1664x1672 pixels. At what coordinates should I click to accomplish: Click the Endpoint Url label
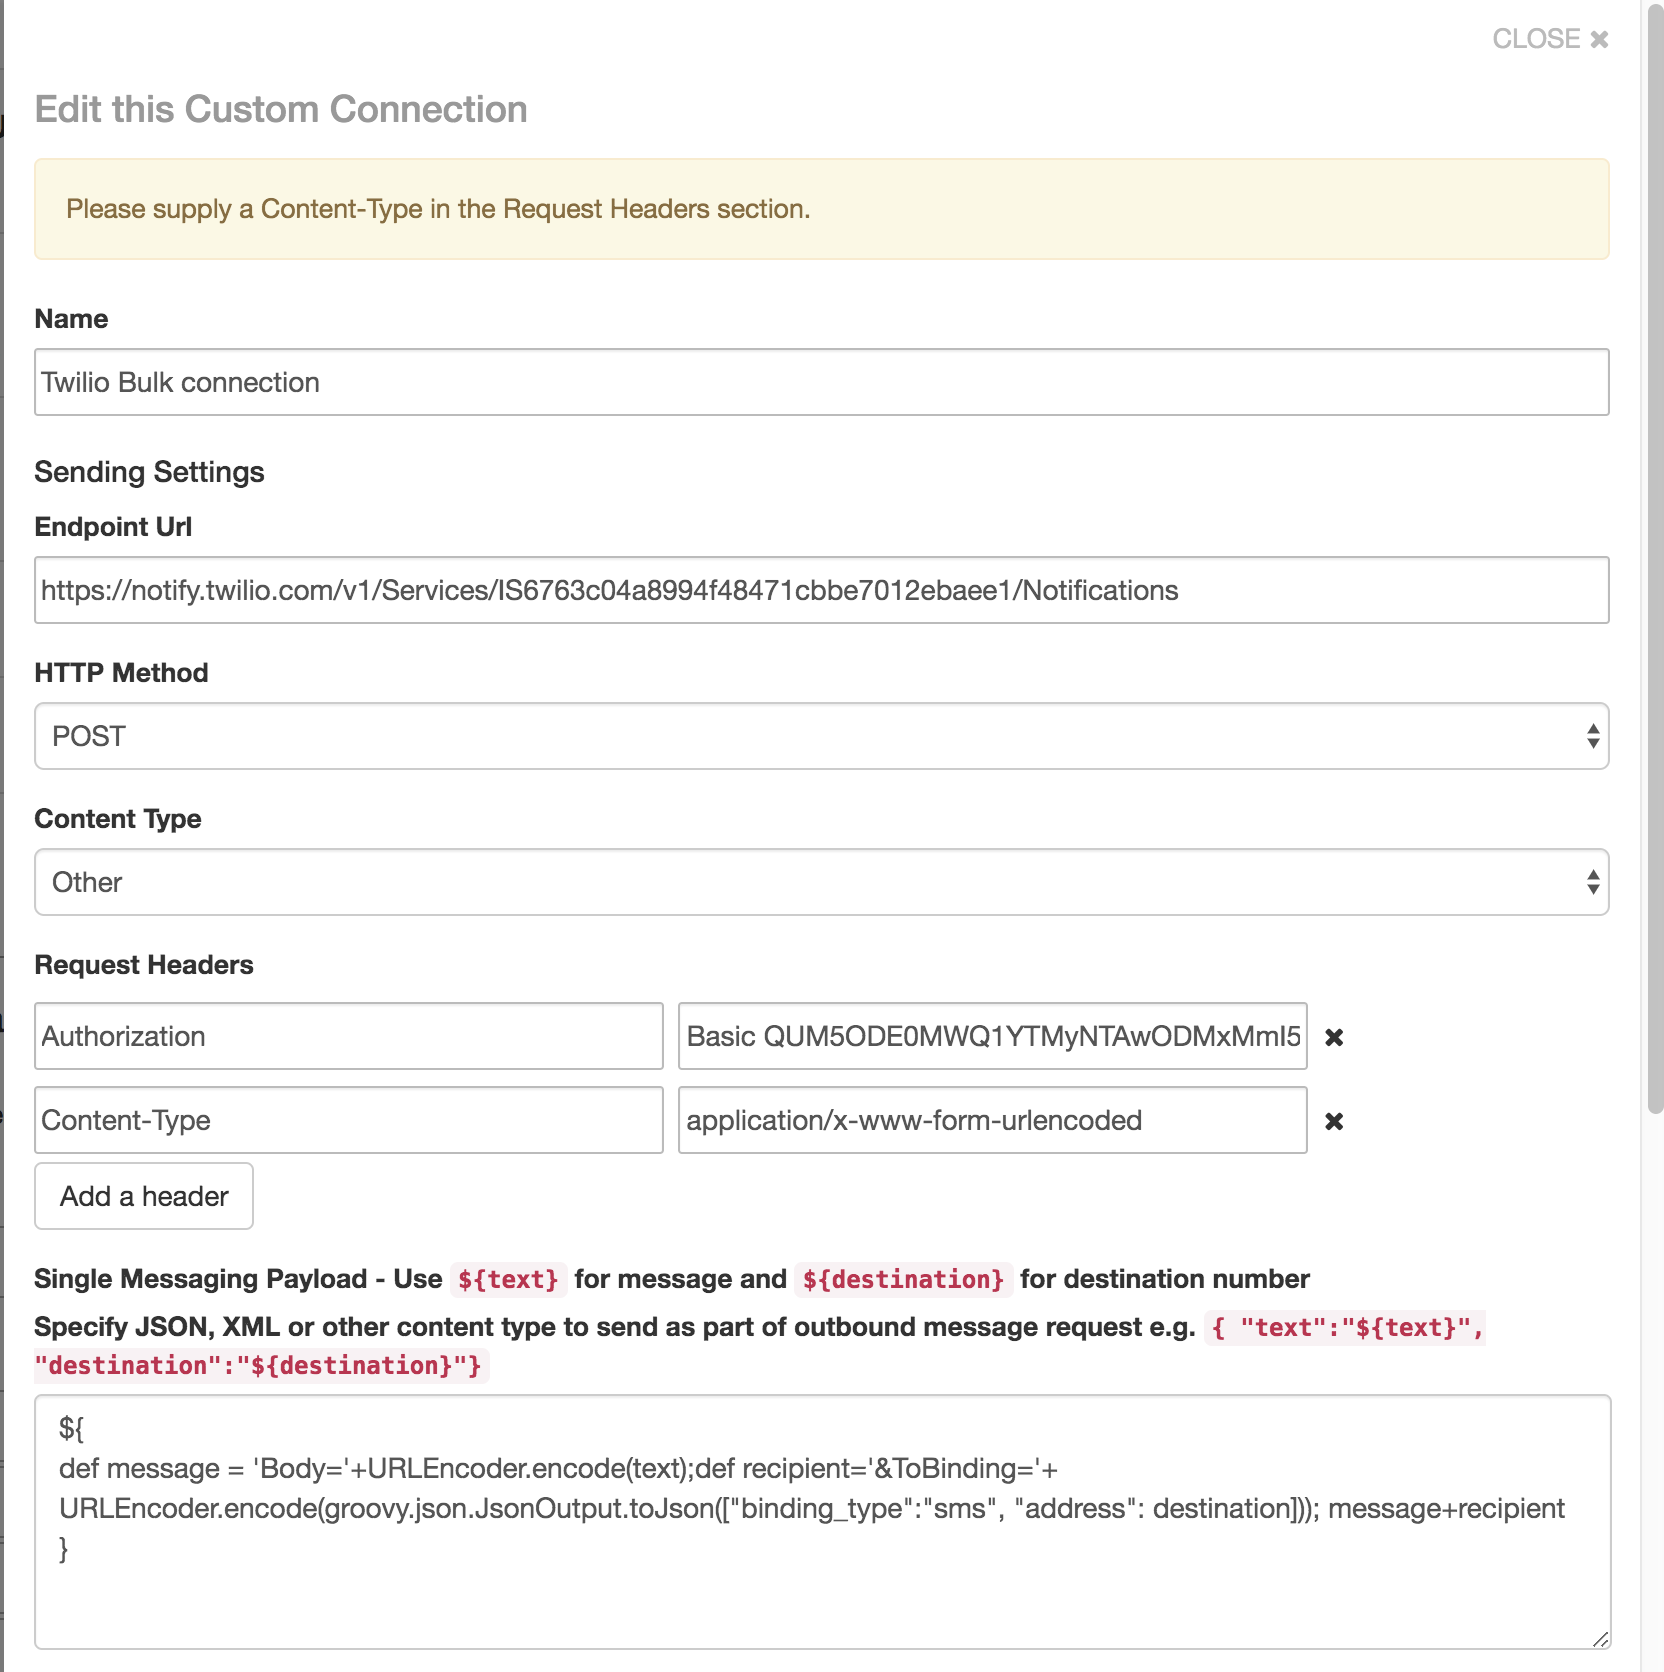coord(113,527)
